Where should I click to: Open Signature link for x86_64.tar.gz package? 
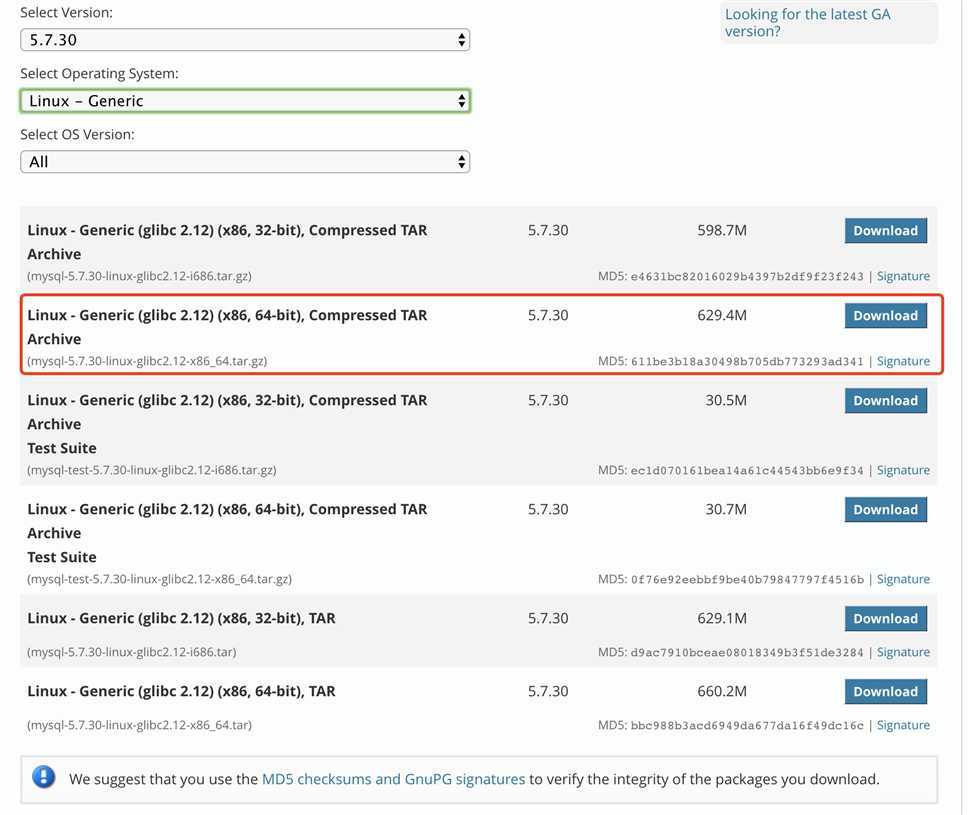[x=903, y=362]
